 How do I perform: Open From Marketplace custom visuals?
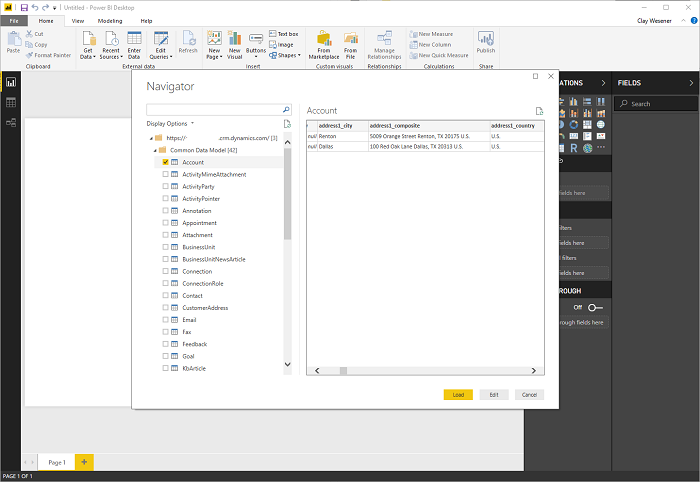click(323, 41)
